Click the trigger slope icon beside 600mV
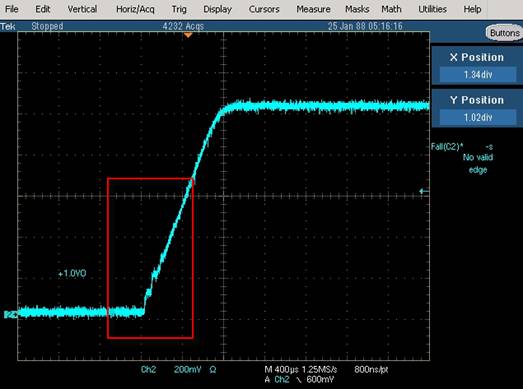This screenshot has width=523, height=389. (299, 380)
